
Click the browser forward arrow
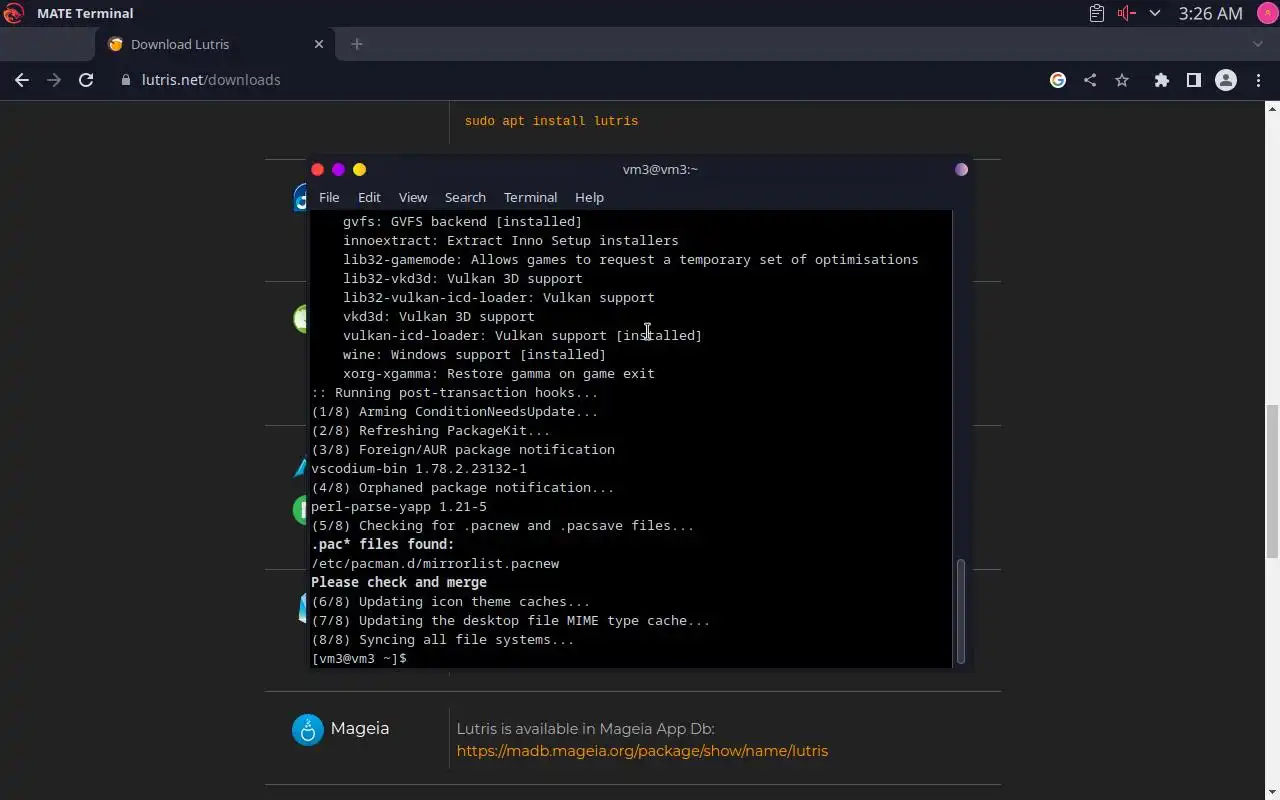54,80
